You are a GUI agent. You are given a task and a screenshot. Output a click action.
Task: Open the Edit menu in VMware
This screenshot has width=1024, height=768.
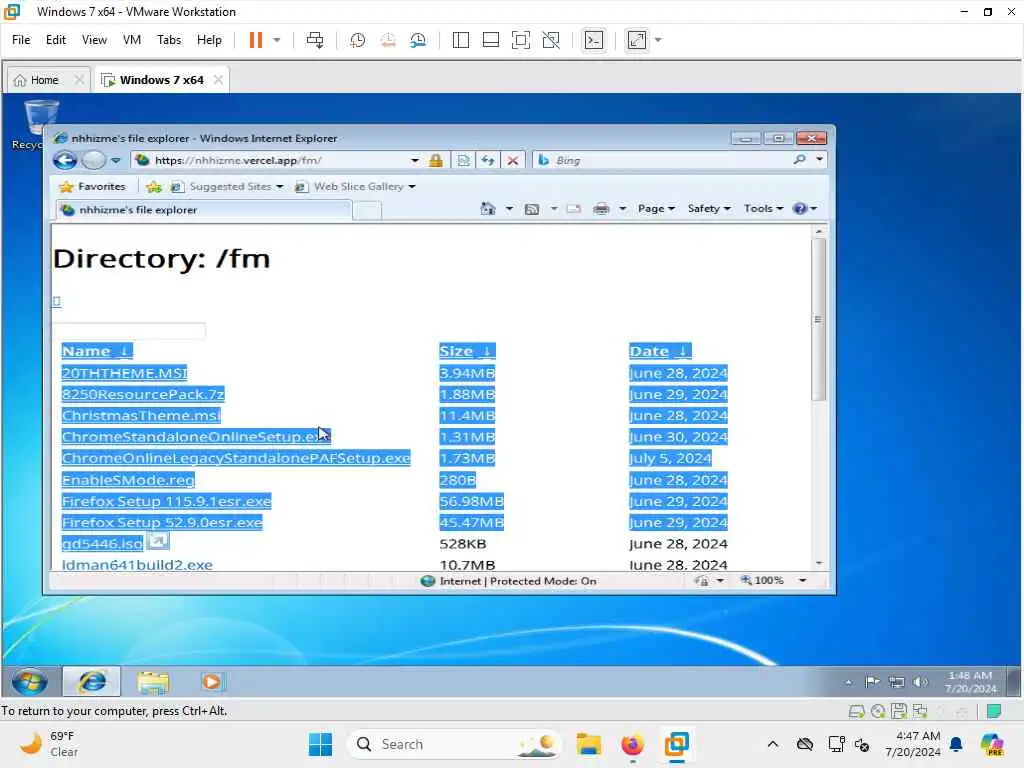point(56,40)
